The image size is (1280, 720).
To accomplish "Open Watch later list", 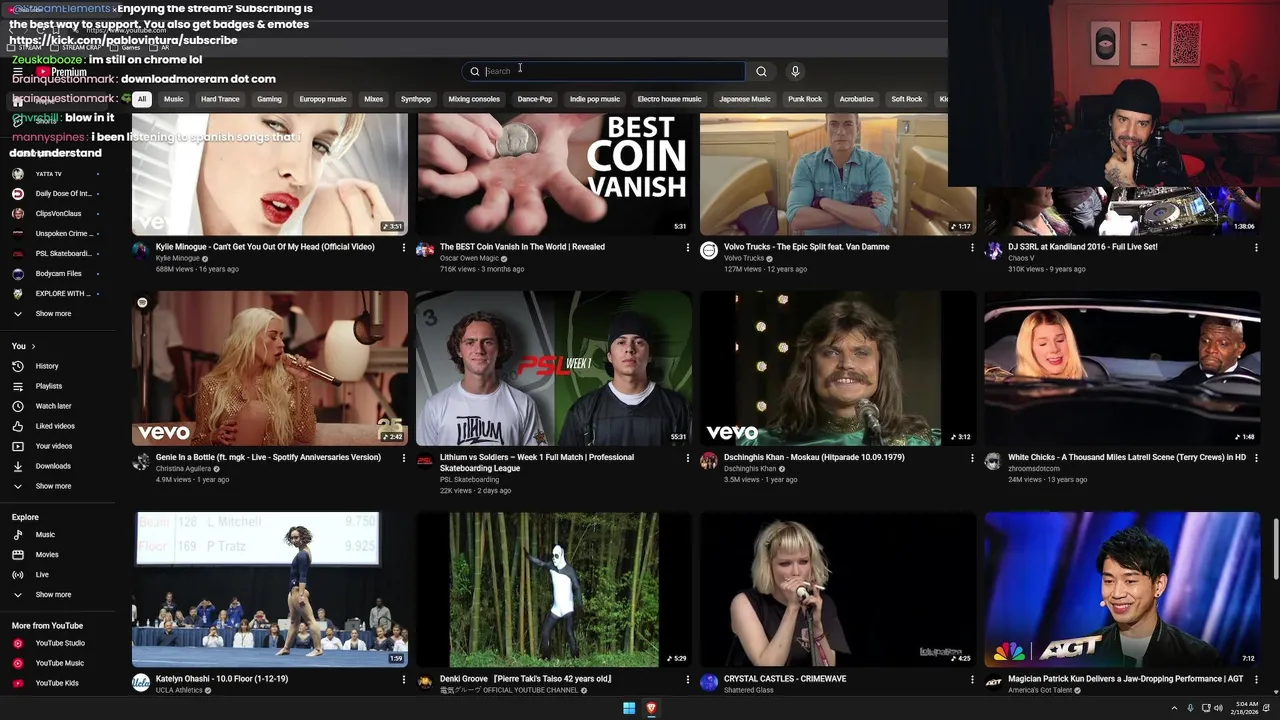I will [x=53, y=406].
